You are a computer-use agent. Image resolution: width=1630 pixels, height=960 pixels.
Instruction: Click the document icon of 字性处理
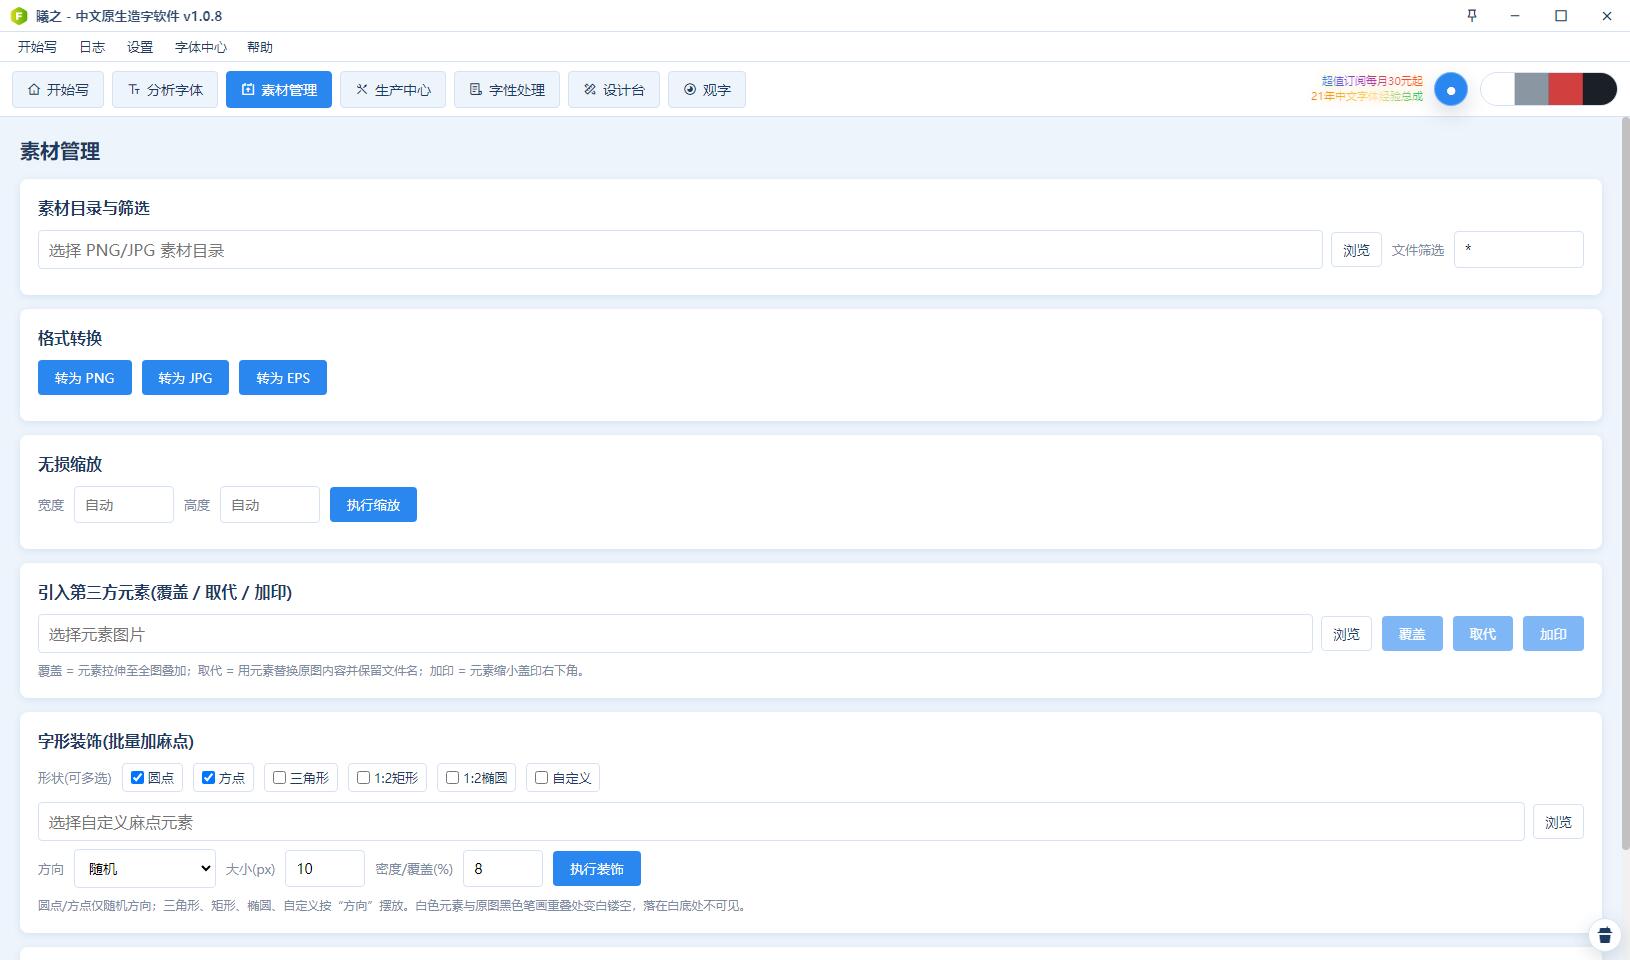click(x=476, y=90)
